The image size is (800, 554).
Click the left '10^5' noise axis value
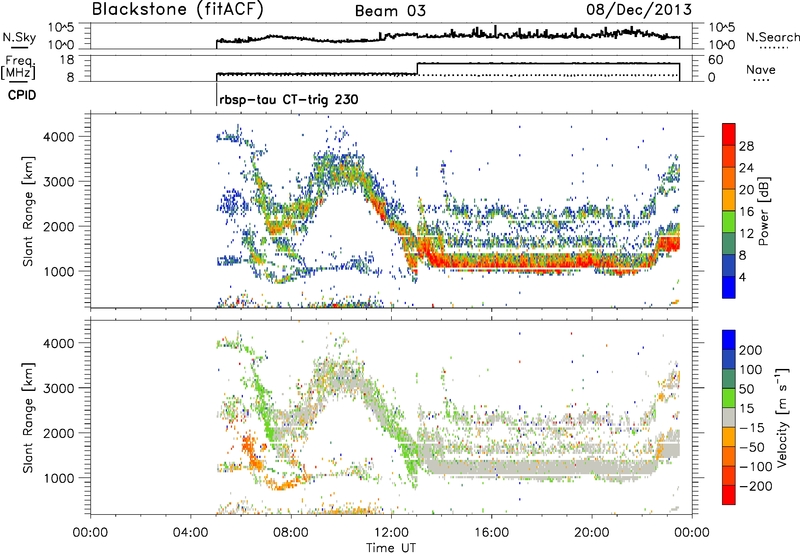61,28
